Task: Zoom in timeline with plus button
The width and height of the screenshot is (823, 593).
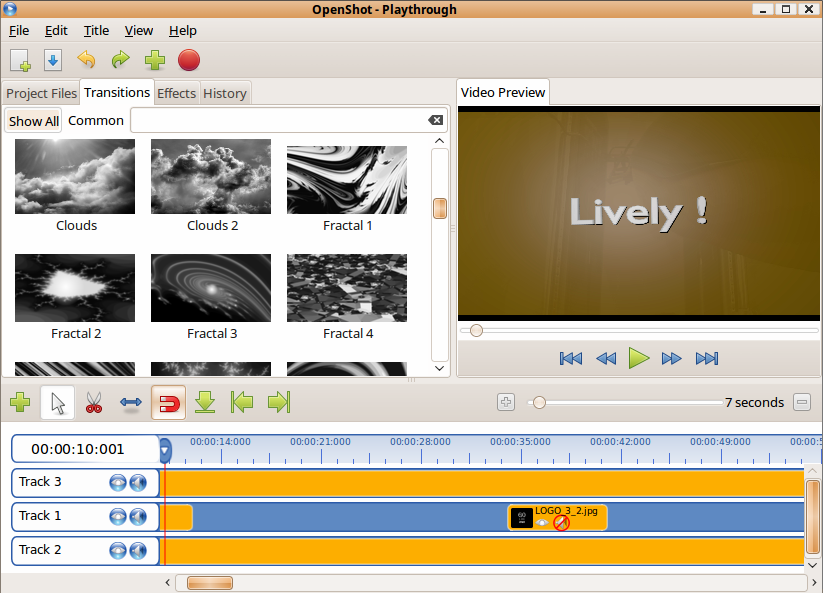Action: point(506,402)
